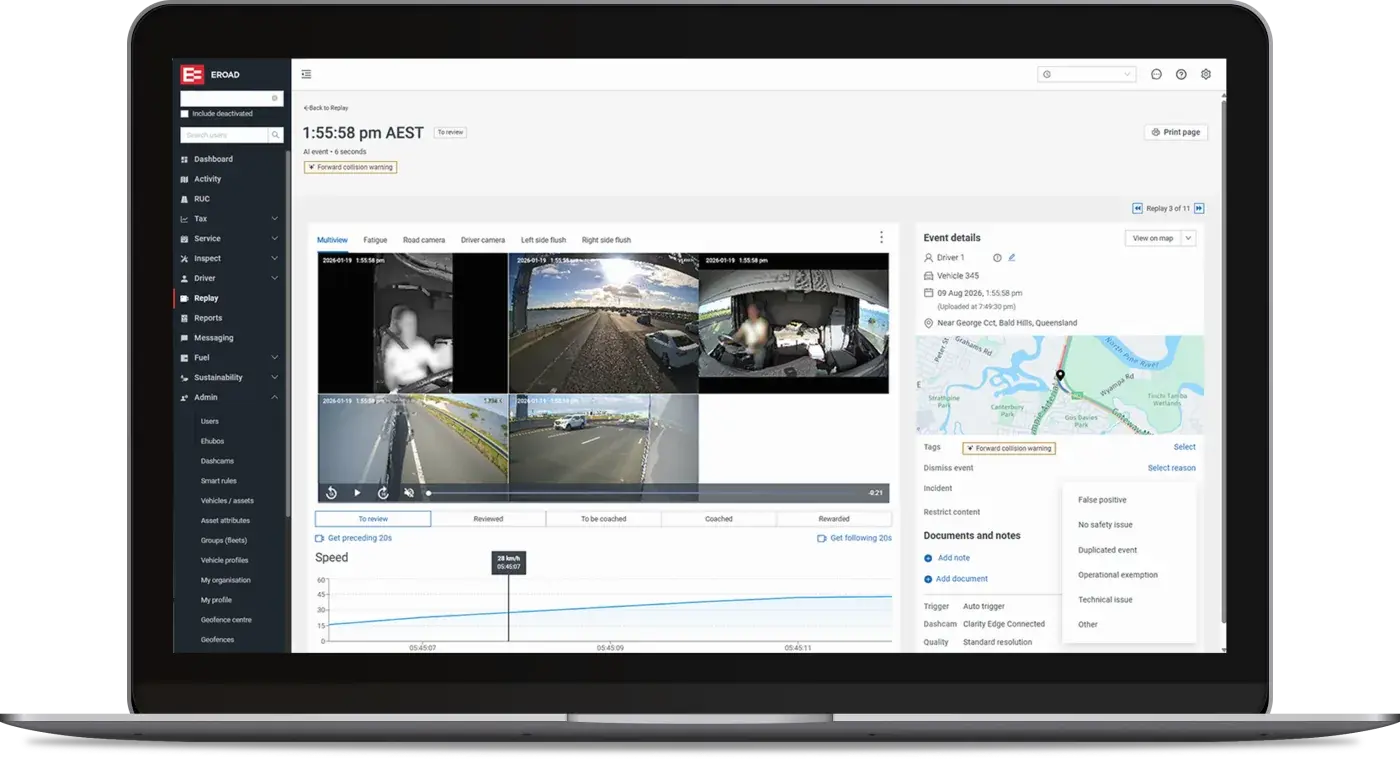Open the video three-dot options menu

(x=881, y=237)
